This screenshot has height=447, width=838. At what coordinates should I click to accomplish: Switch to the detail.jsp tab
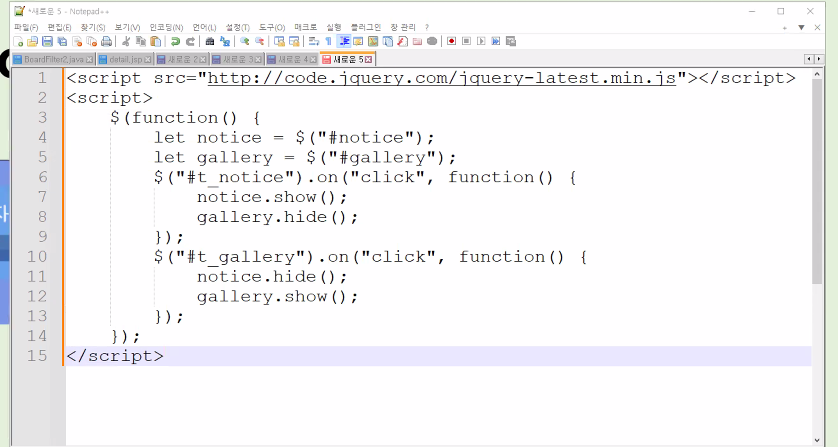[x=125, y=59]
